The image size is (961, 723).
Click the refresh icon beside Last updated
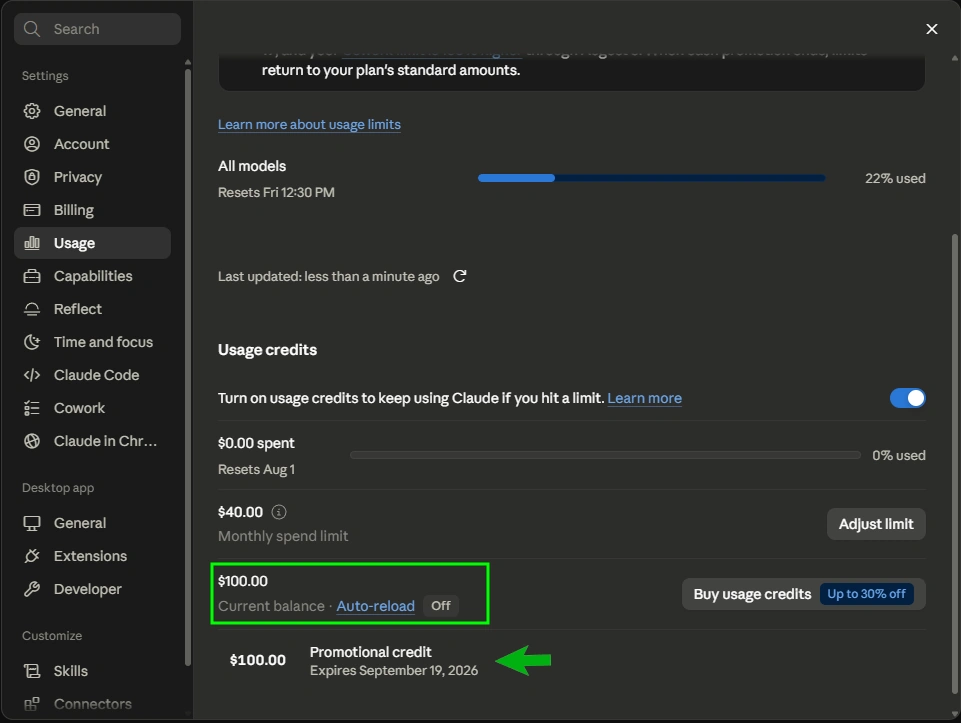pyautogui.click(x=460, y=276)
